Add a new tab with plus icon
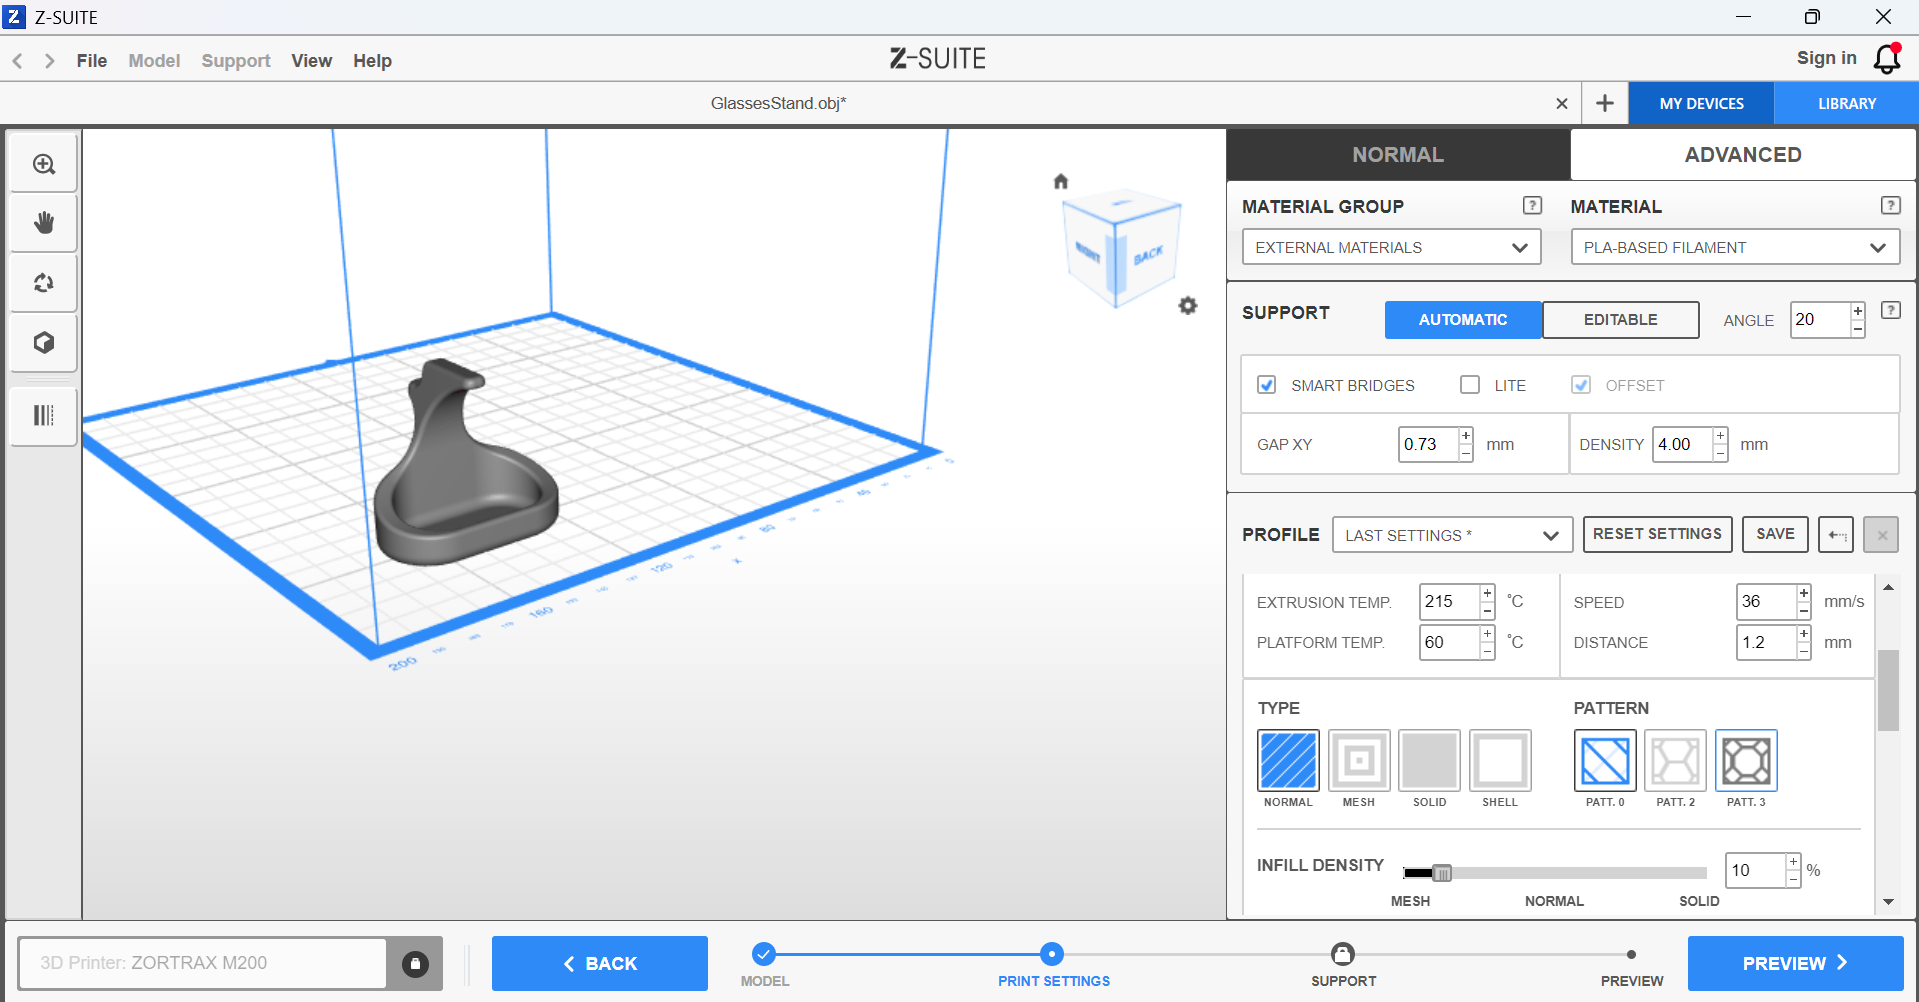Screen dimensions: 1919x1002 (1605, 103)
